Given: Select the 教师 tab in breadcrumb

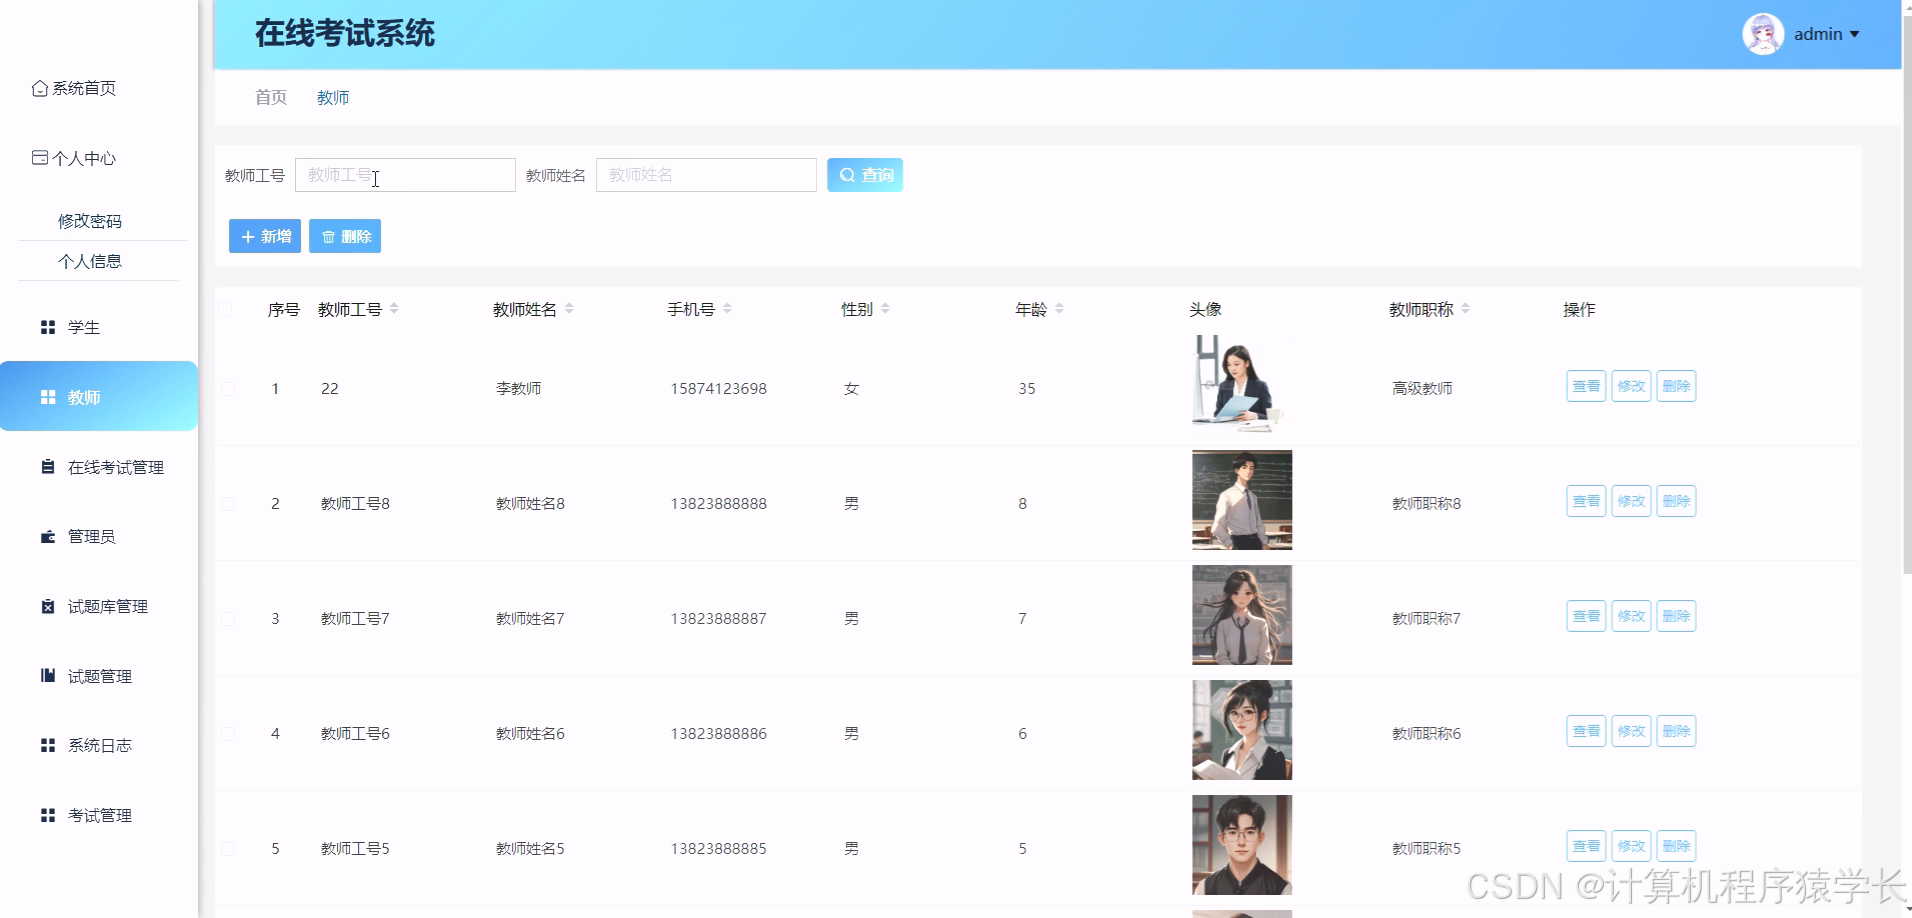Looking at the screenshot, I should click(333, 97).
